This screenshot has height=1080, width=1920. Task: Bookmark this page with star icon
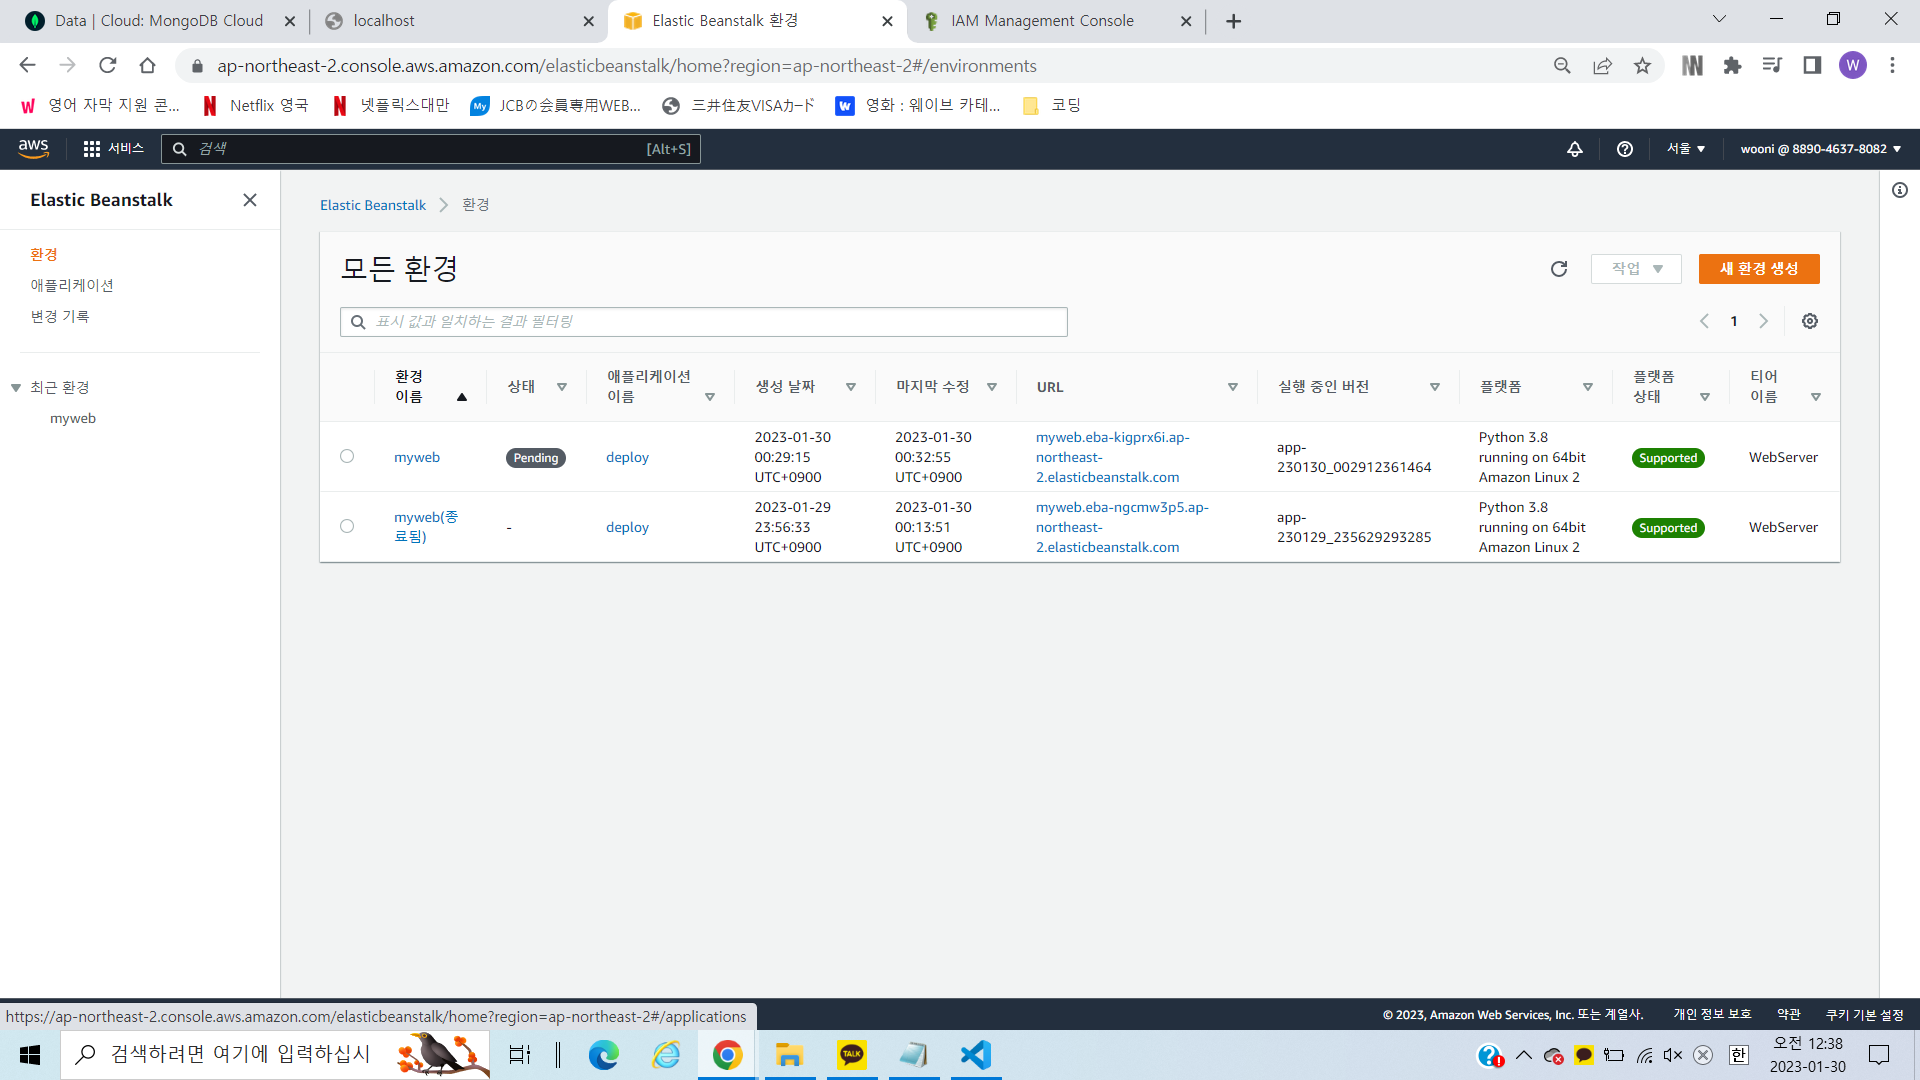point(1642,66)
